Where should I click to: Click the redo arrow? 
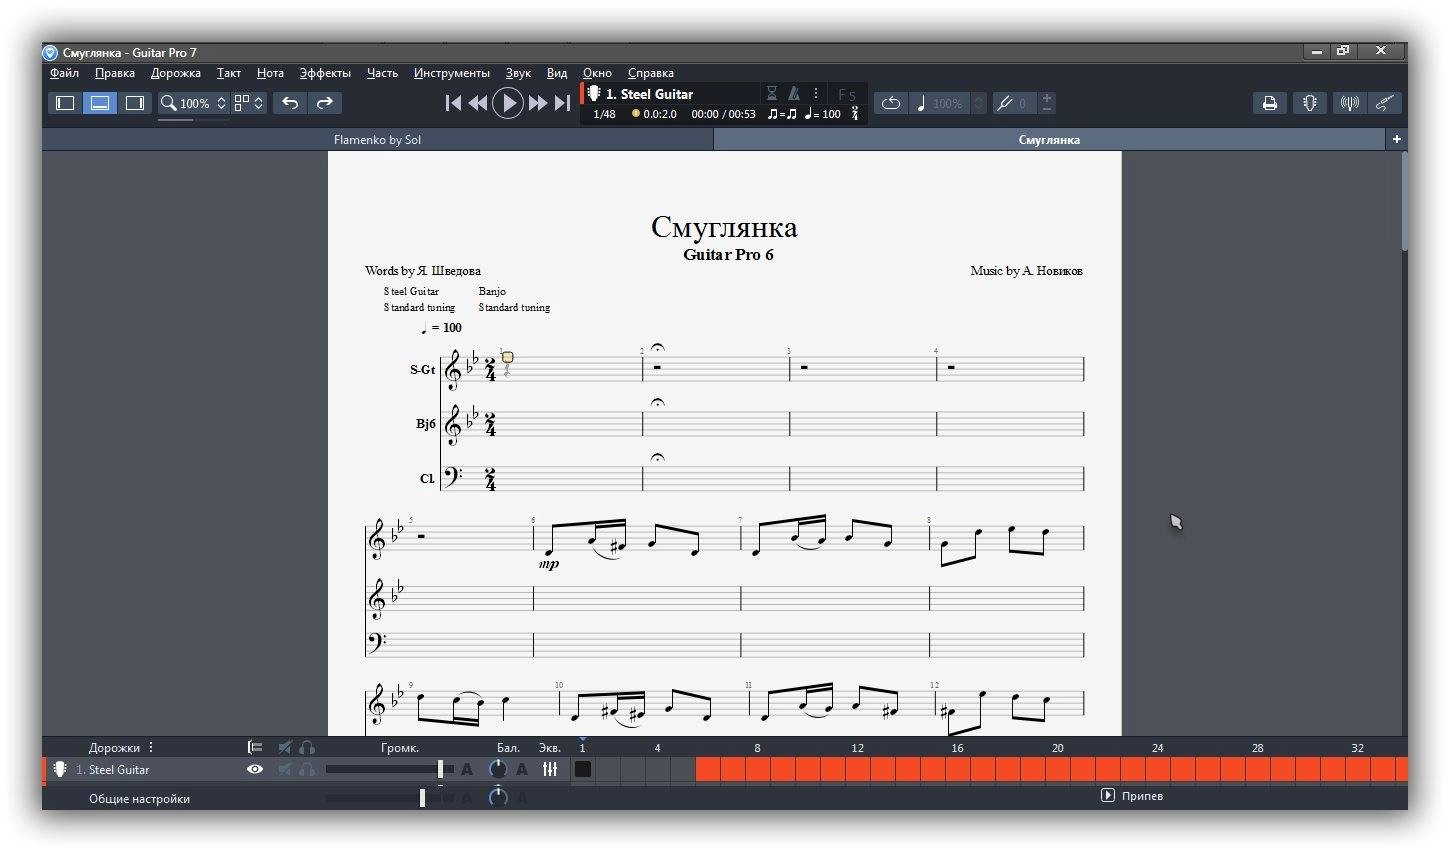[325, 103]
